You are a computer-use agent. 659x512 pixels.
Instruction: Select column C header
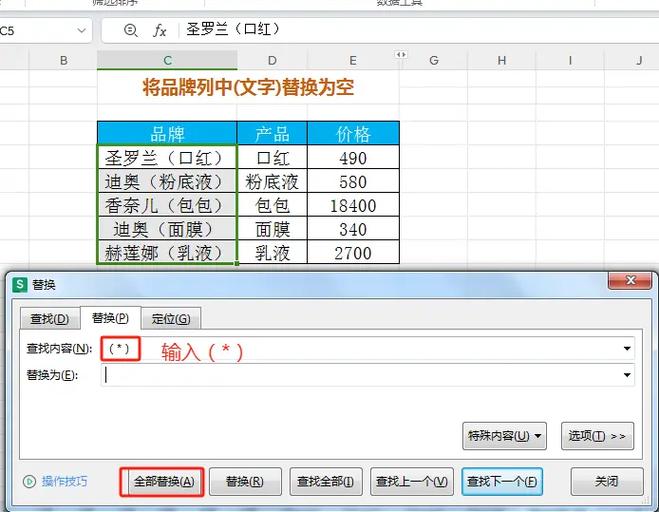pos(167,60)
